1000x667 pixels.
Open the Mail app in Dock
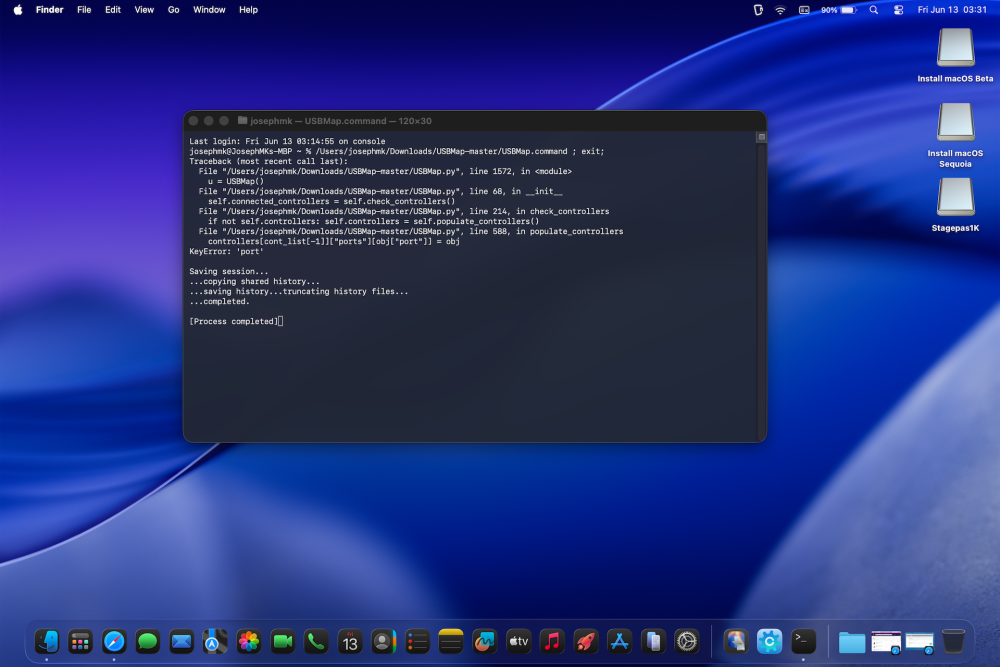(x=181, y=641)
